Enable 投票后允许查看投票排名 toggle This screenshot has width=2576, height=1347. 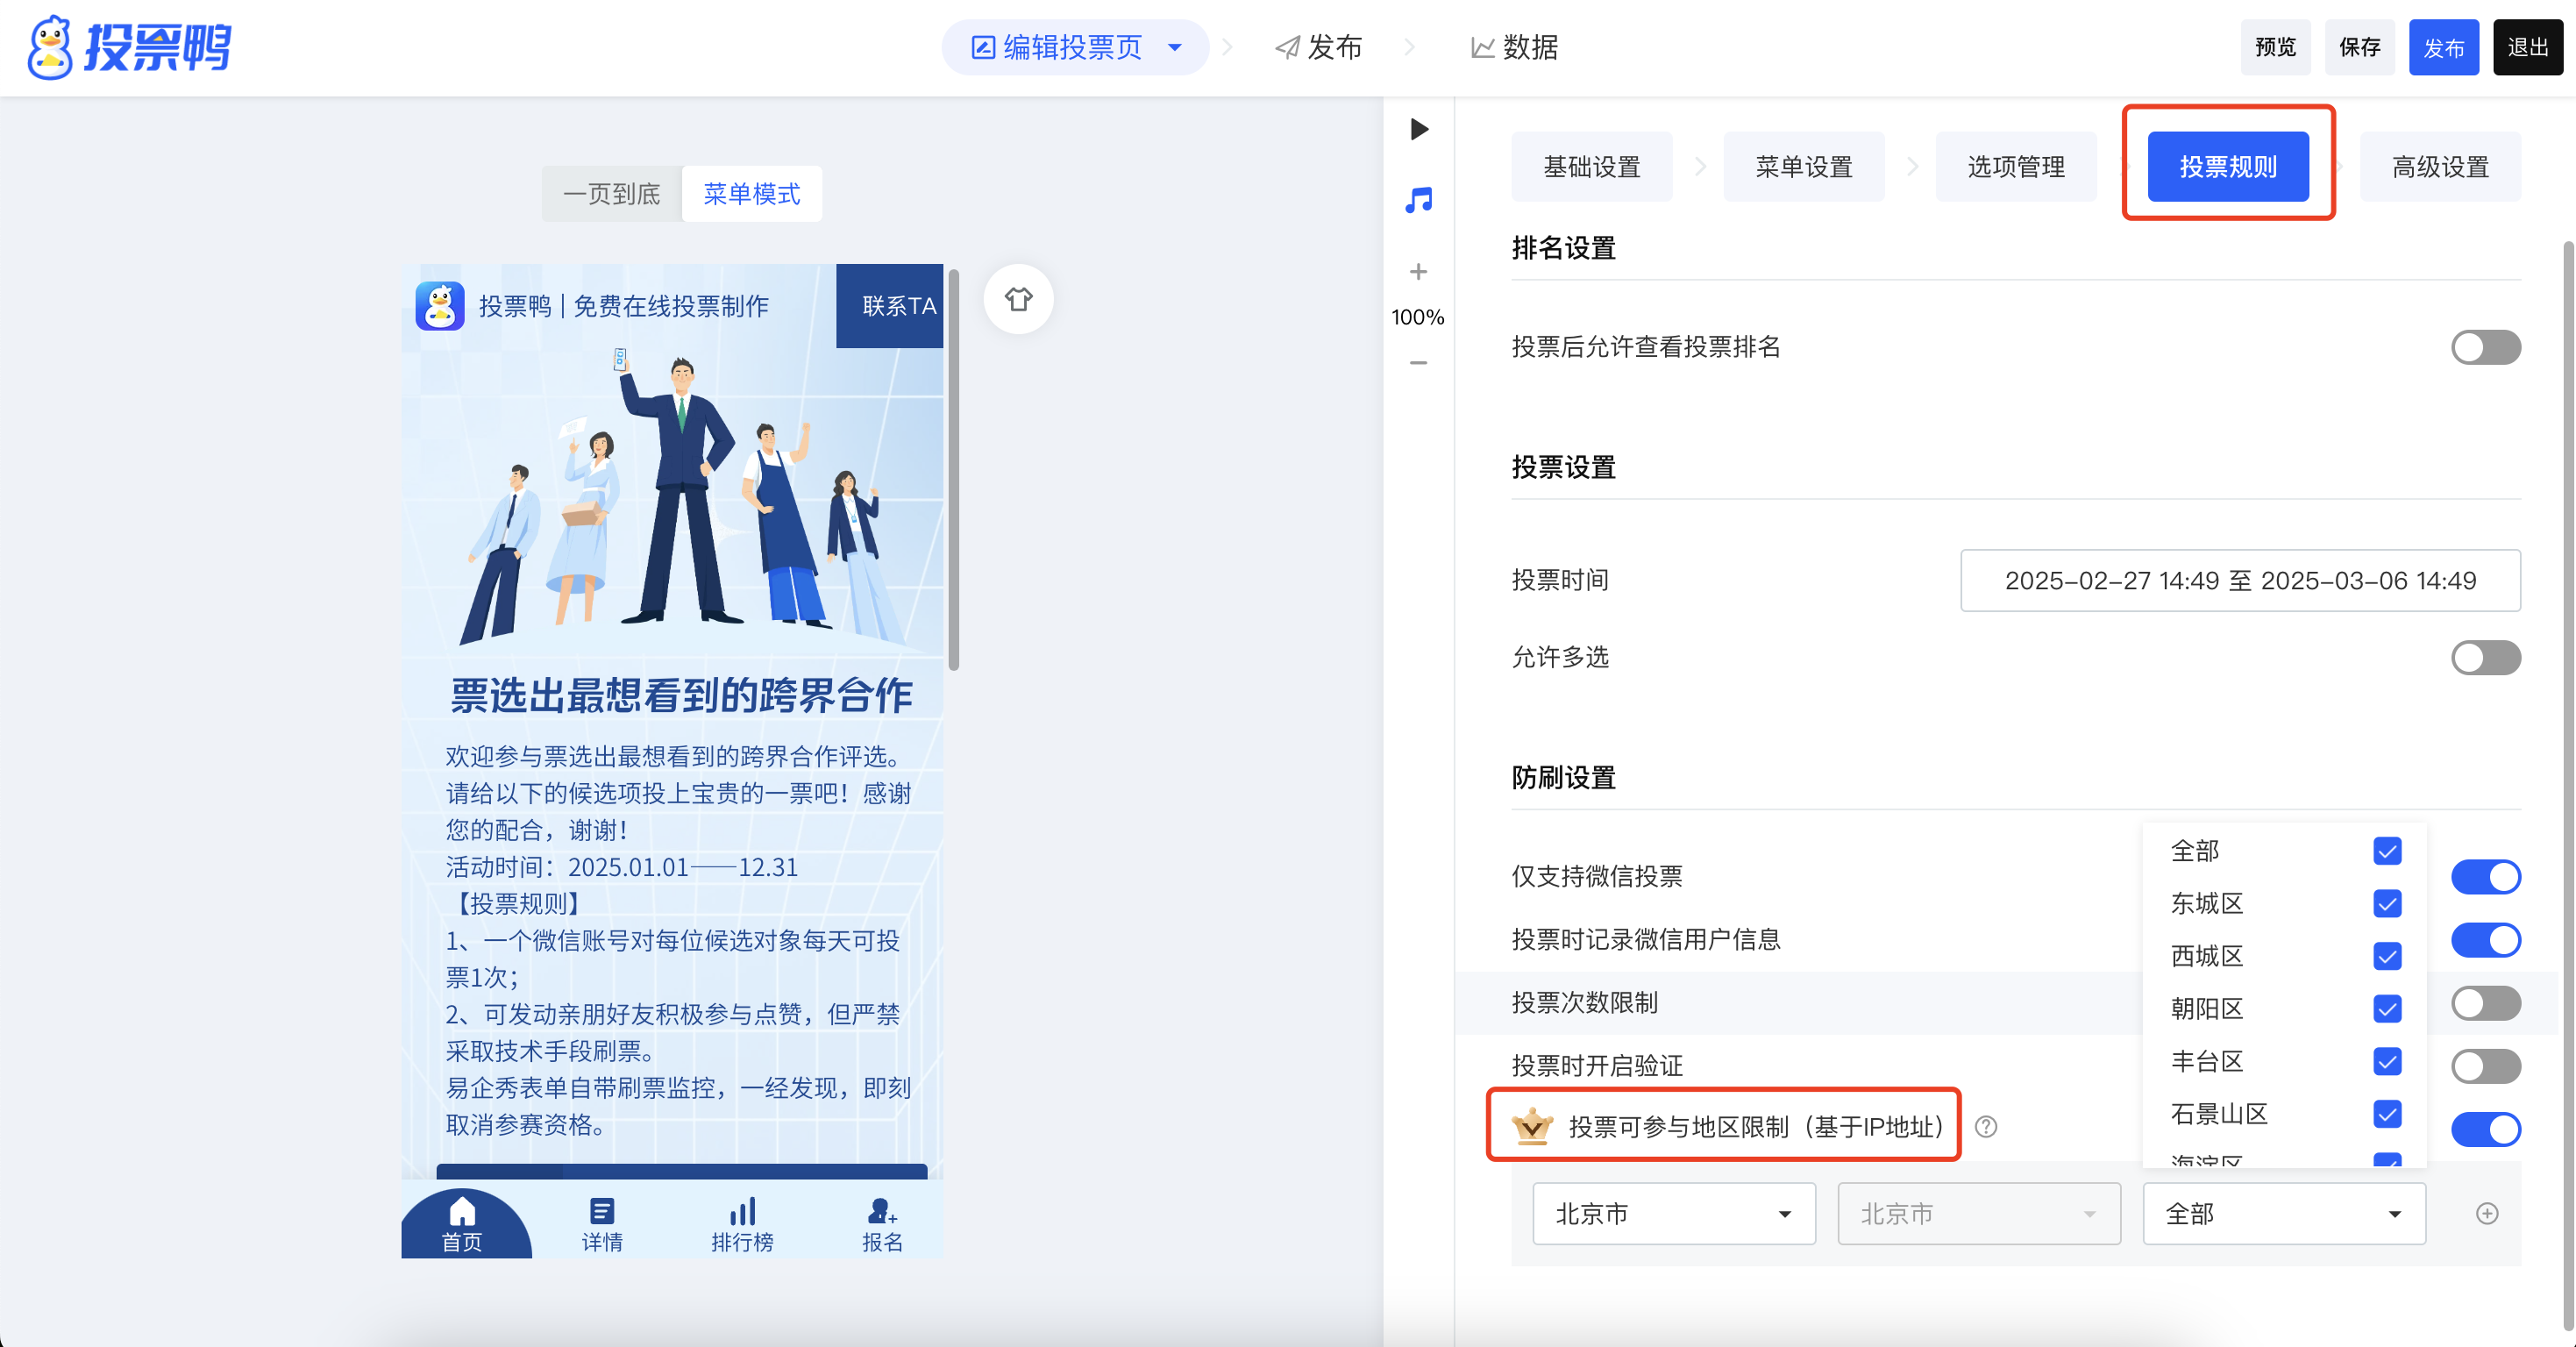click(x=2485, y=348)
